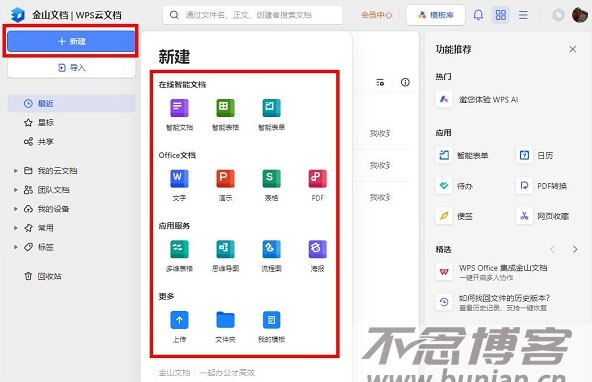592x382 pixels.
Task: Go to previous 精选 item arrow
Action: pos(553,249)
